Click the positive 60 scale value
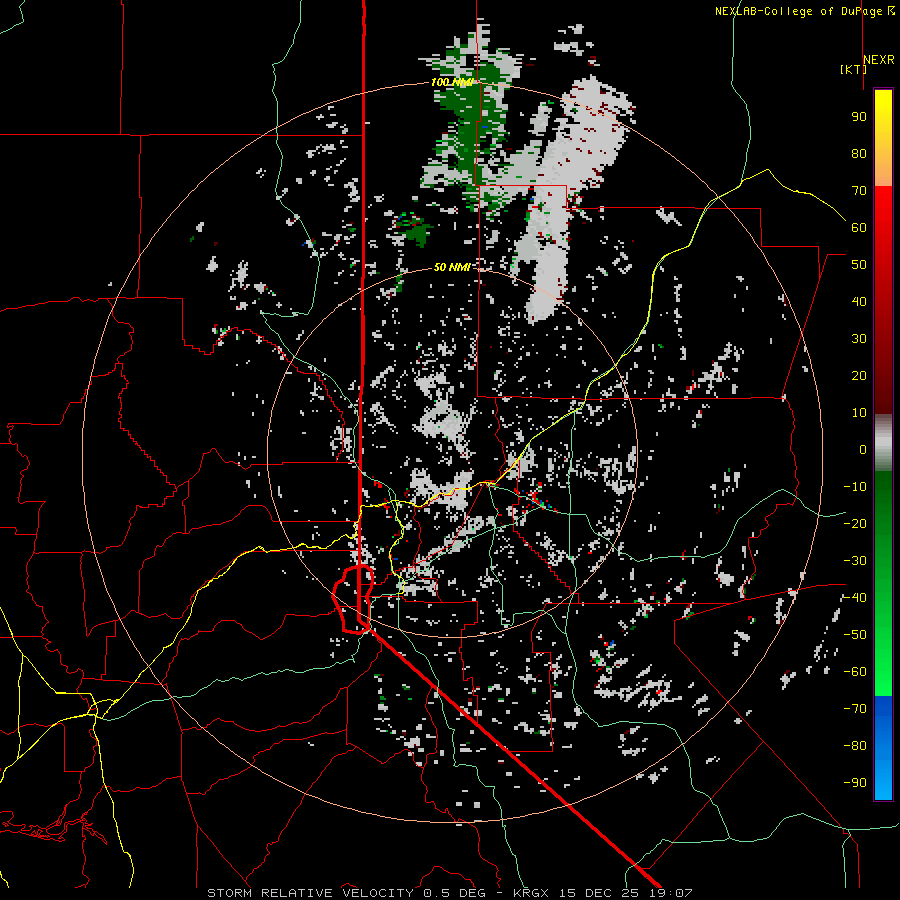The image size is (900, 900). 859,228
